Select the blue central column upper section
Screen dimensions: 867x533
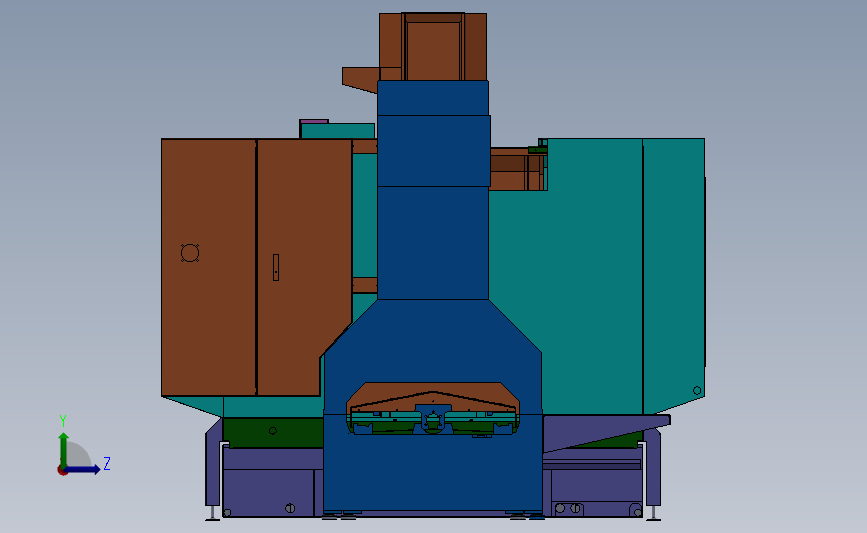434,98
